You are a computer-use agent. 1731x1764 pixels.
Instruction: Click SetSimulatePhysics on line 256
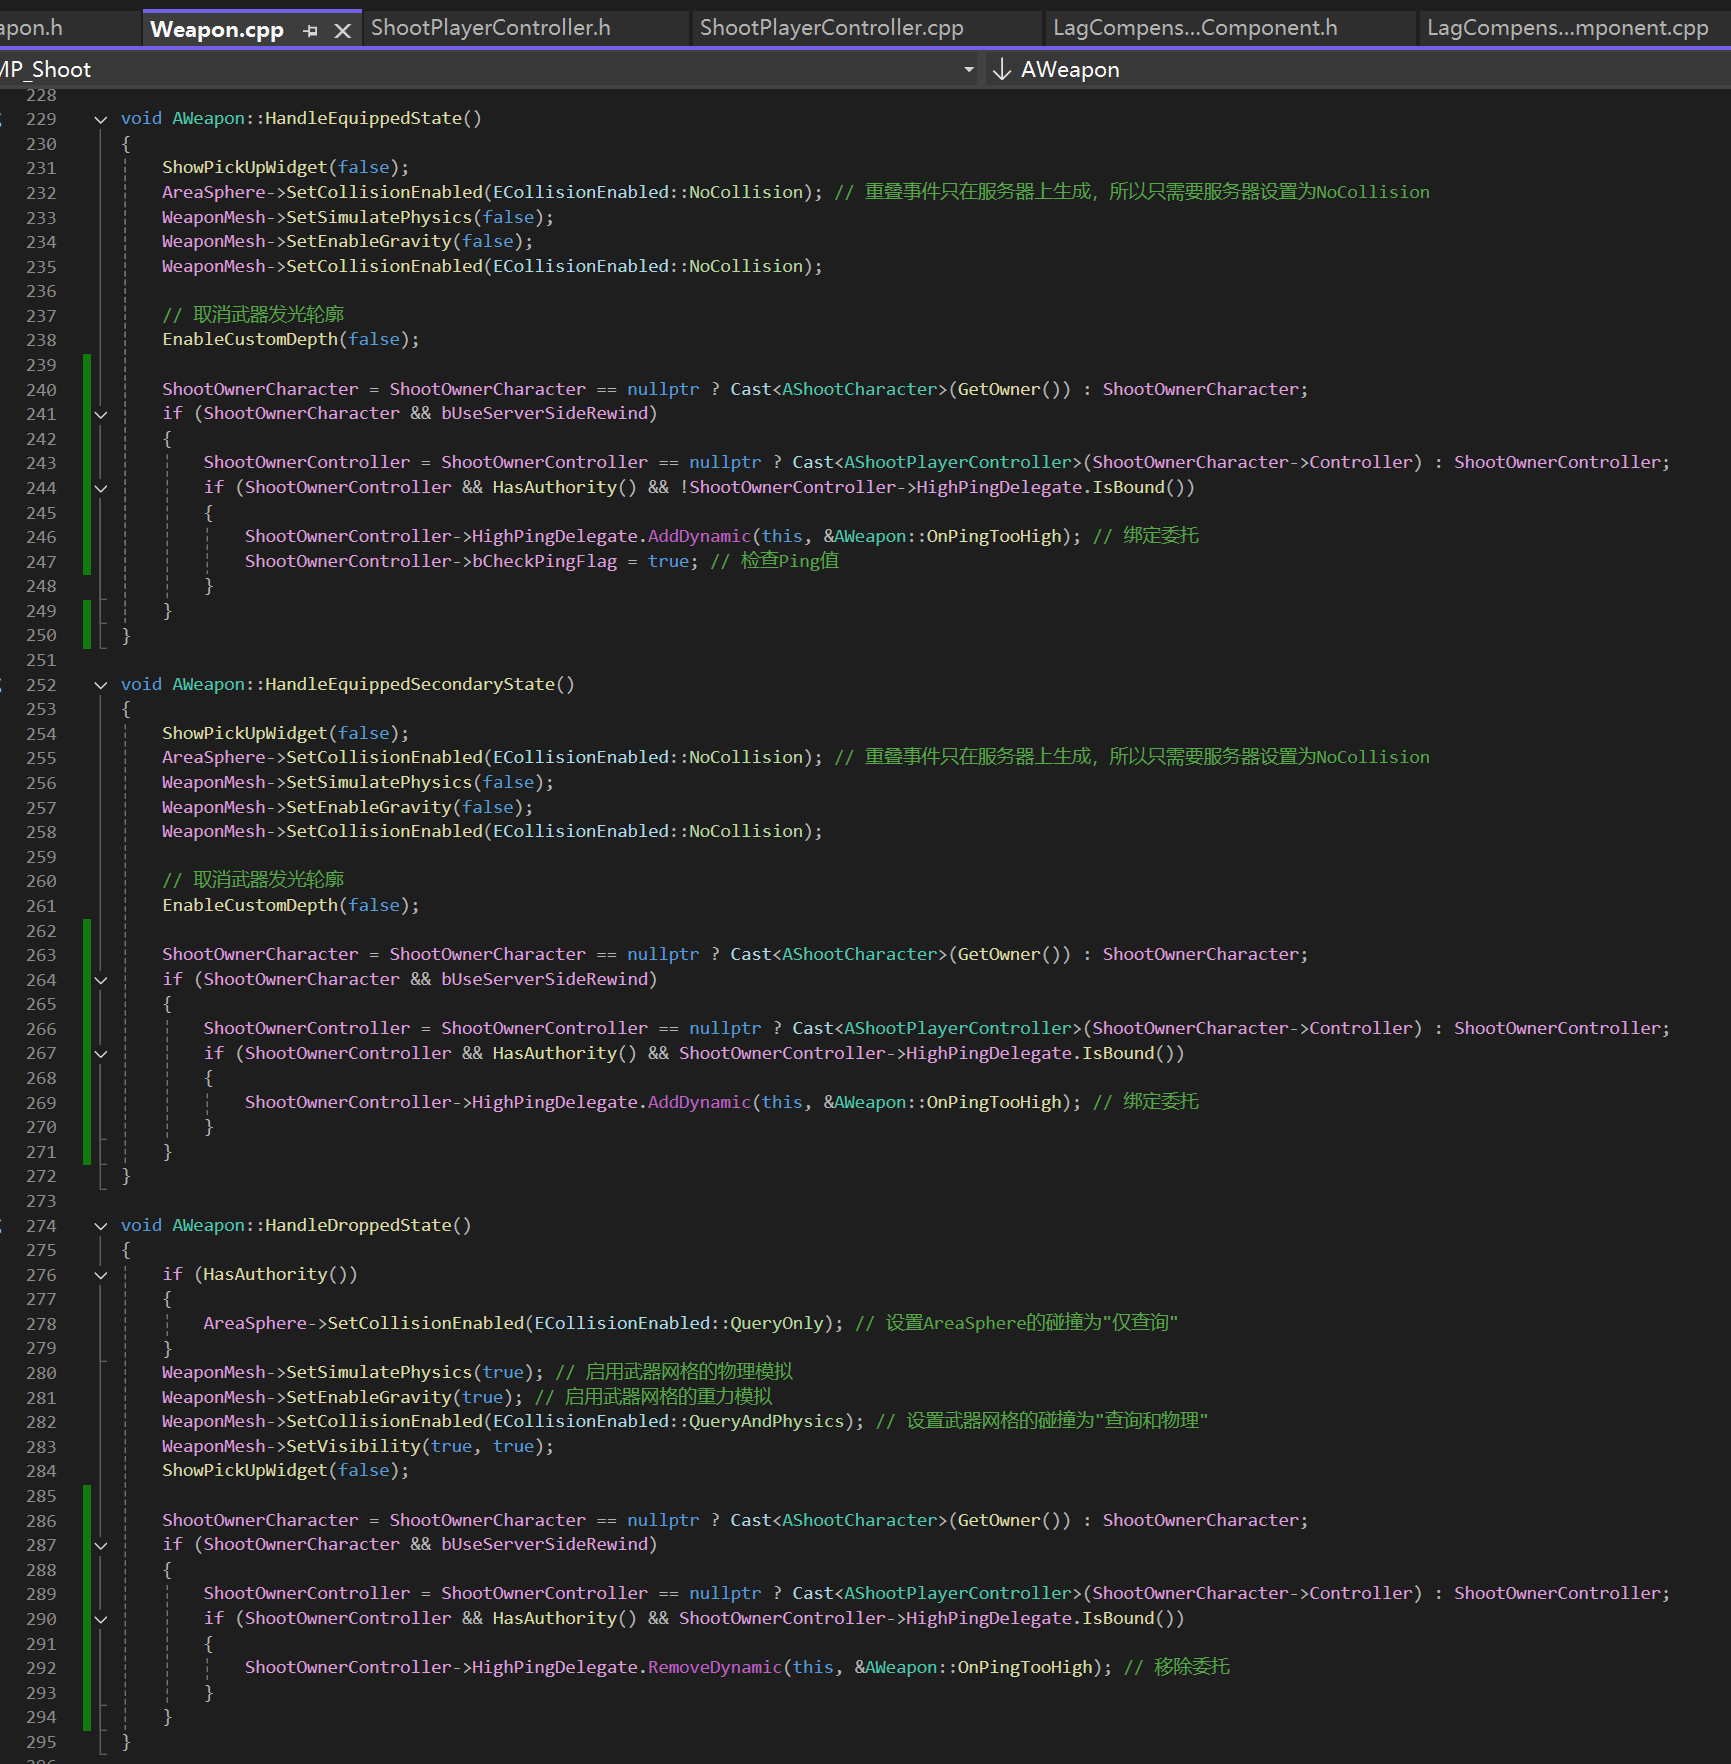(x=379, y=782)
